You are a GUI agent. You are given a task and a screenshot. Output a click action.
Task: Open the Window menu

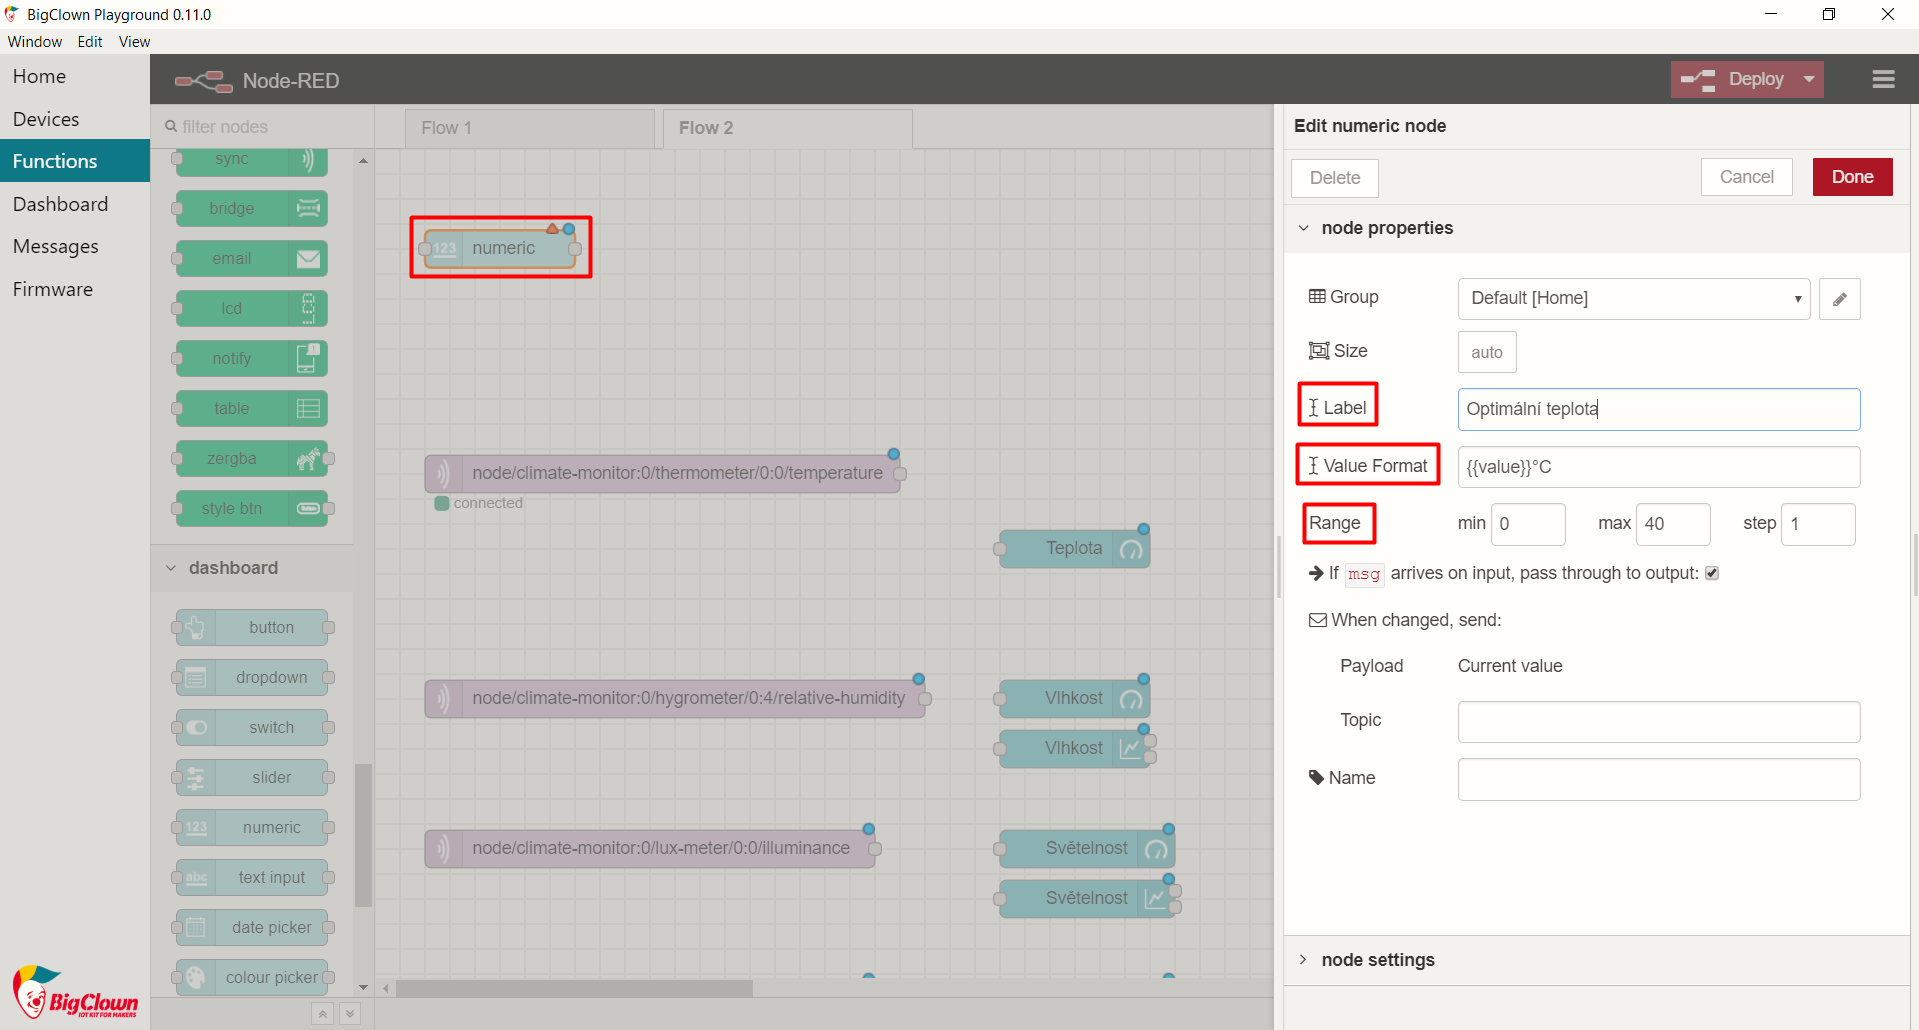pos(35,41)
